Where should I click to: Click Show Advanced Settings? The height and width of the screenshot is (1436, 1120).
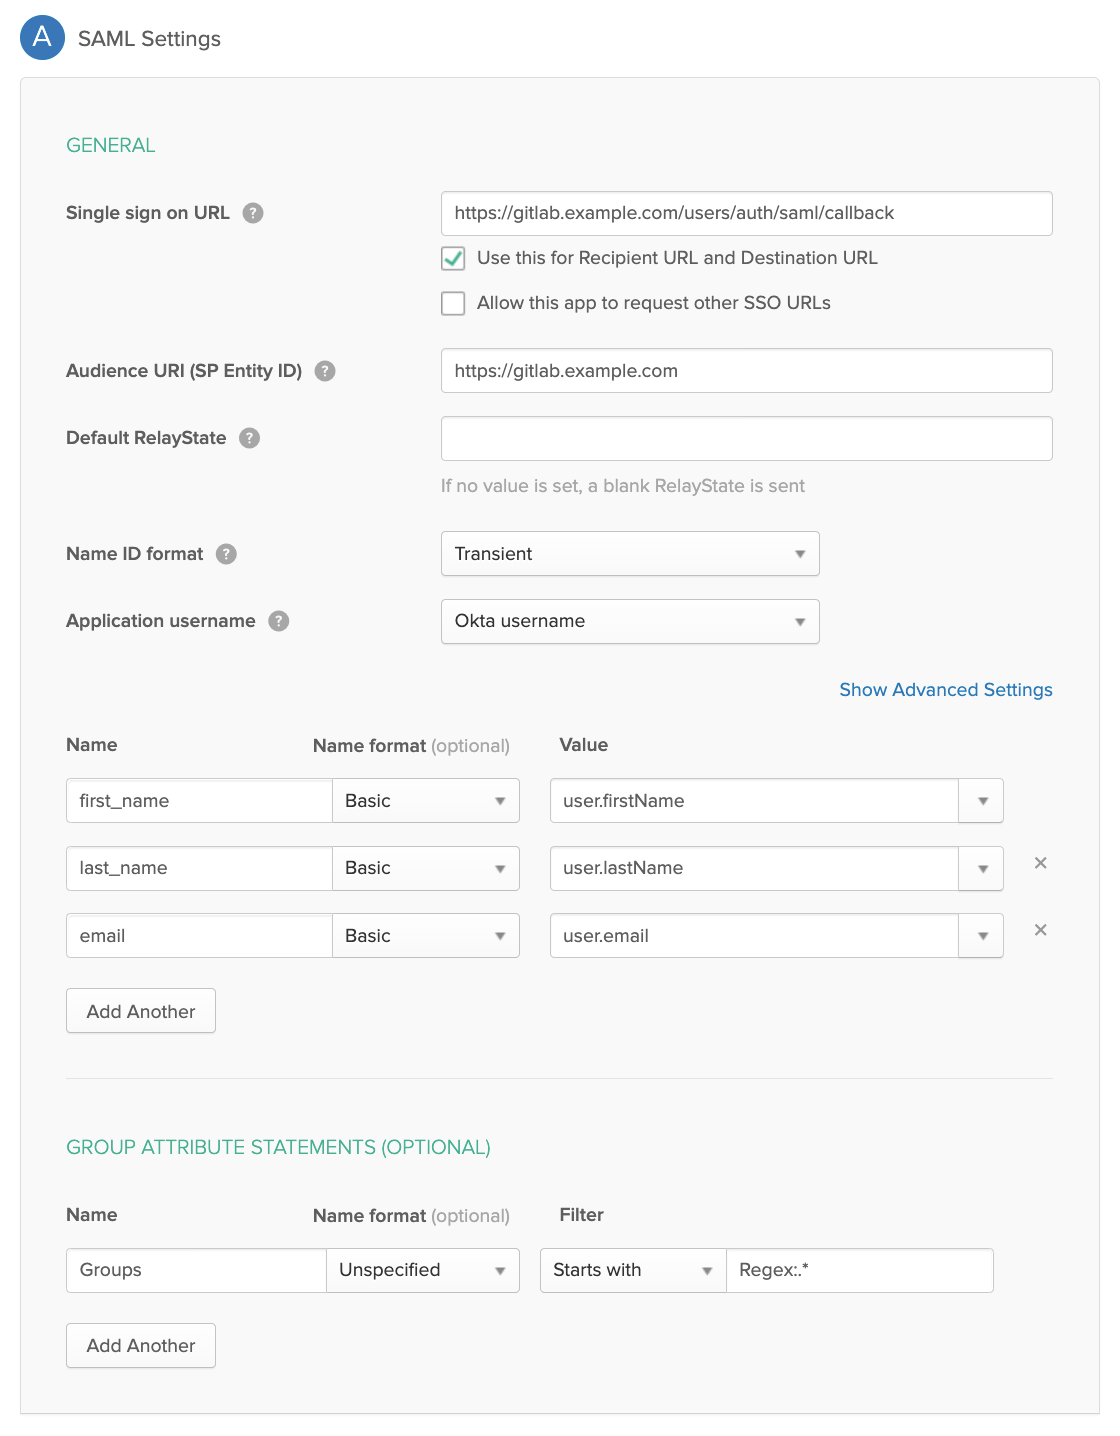tap(945, 689)
